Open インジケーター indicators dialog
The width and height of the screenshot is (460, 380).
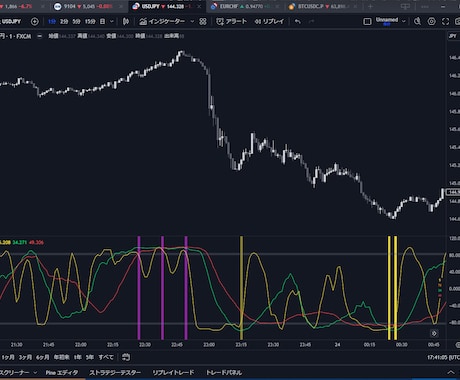[x=162, y=22]
